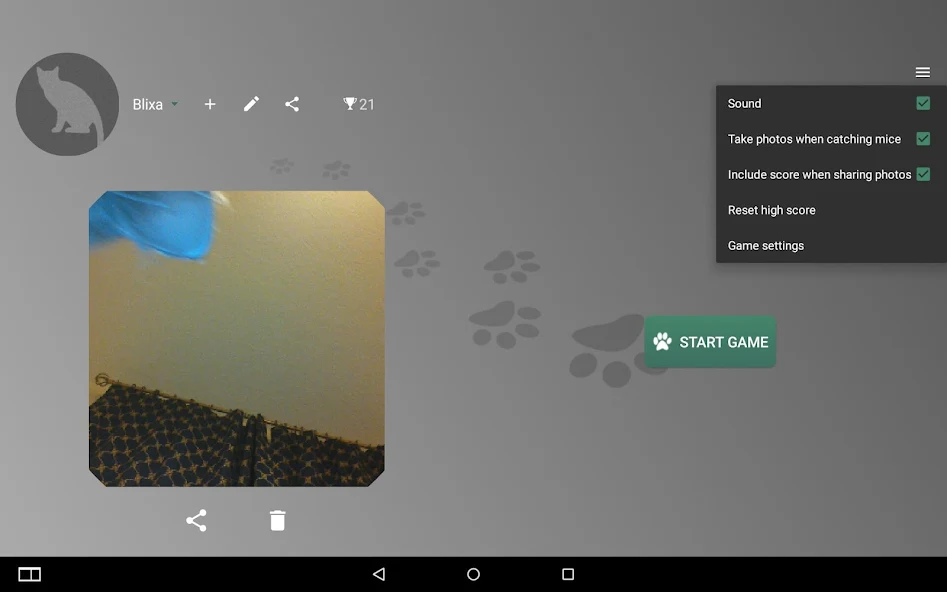Click the cat silhouette profile avatar
This screenshot has width=947, height=592.
click(x=67, y=104)
